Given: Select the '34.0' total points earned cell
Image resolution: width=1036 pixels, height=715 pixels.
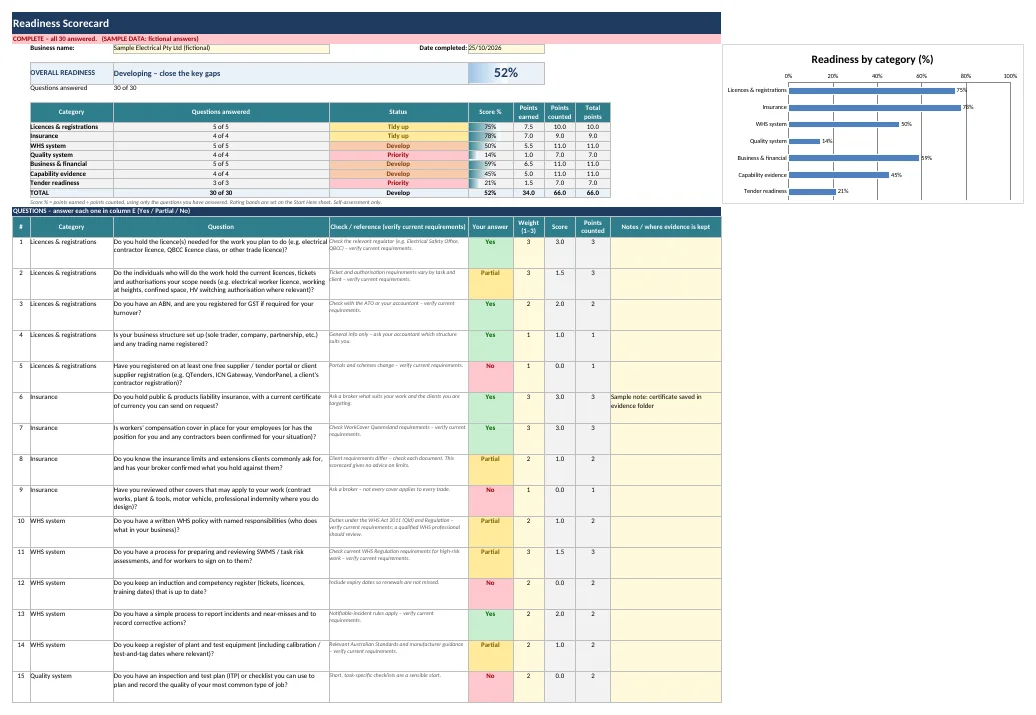Looking at the screenshot, I should point(529,193).
